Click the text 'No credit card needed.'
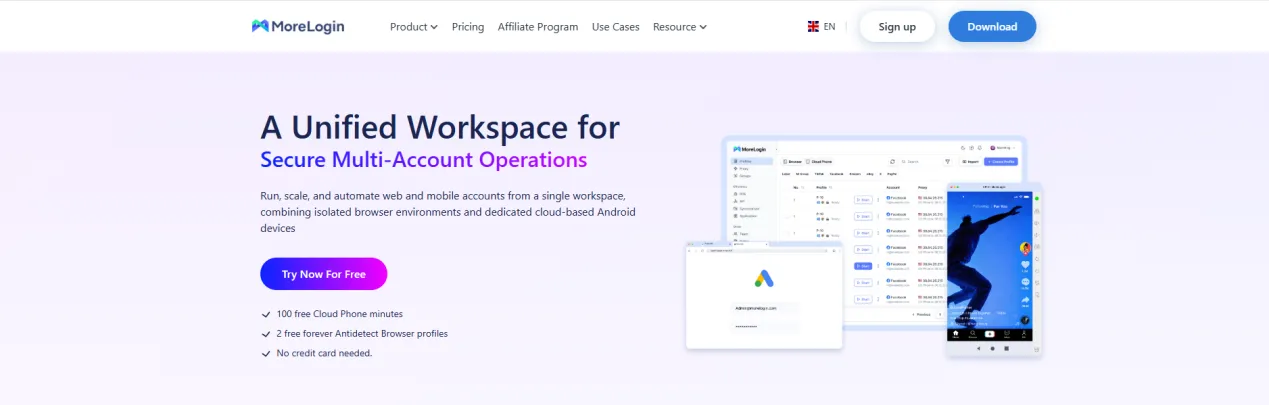1269x405 pixels. pos(325,354)
